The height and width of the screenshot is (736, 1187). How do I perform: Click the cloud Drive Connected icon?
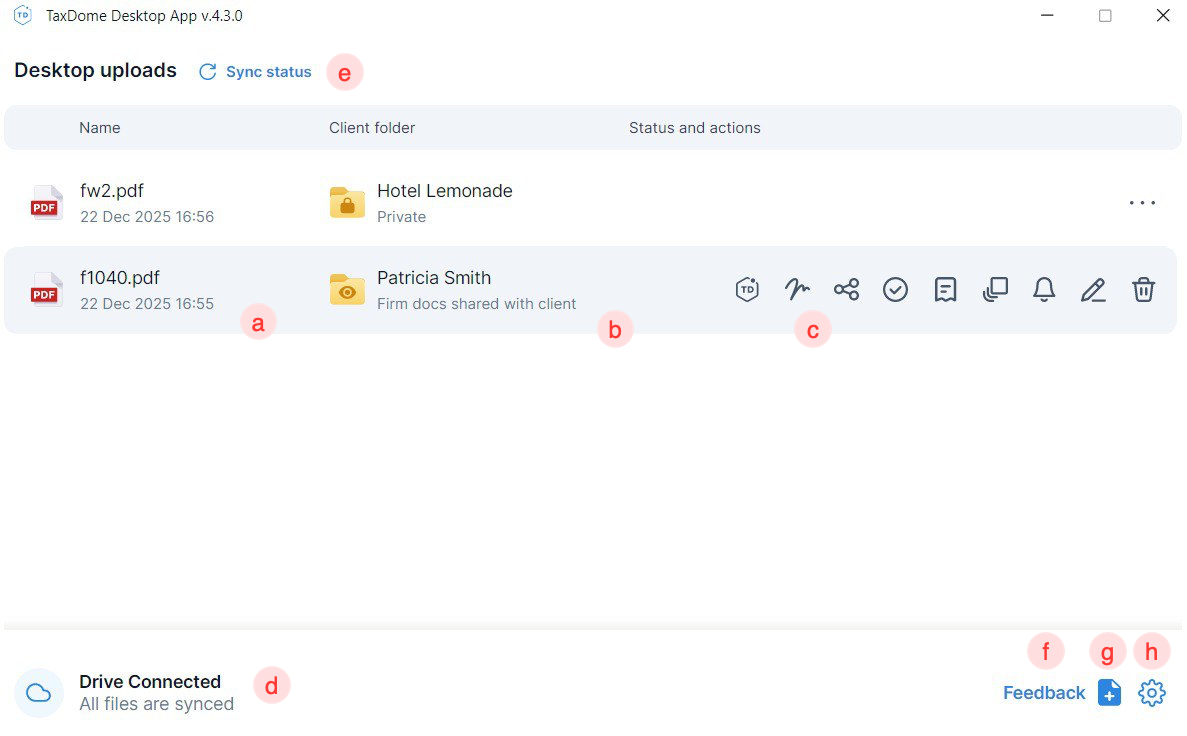(39, 693)
